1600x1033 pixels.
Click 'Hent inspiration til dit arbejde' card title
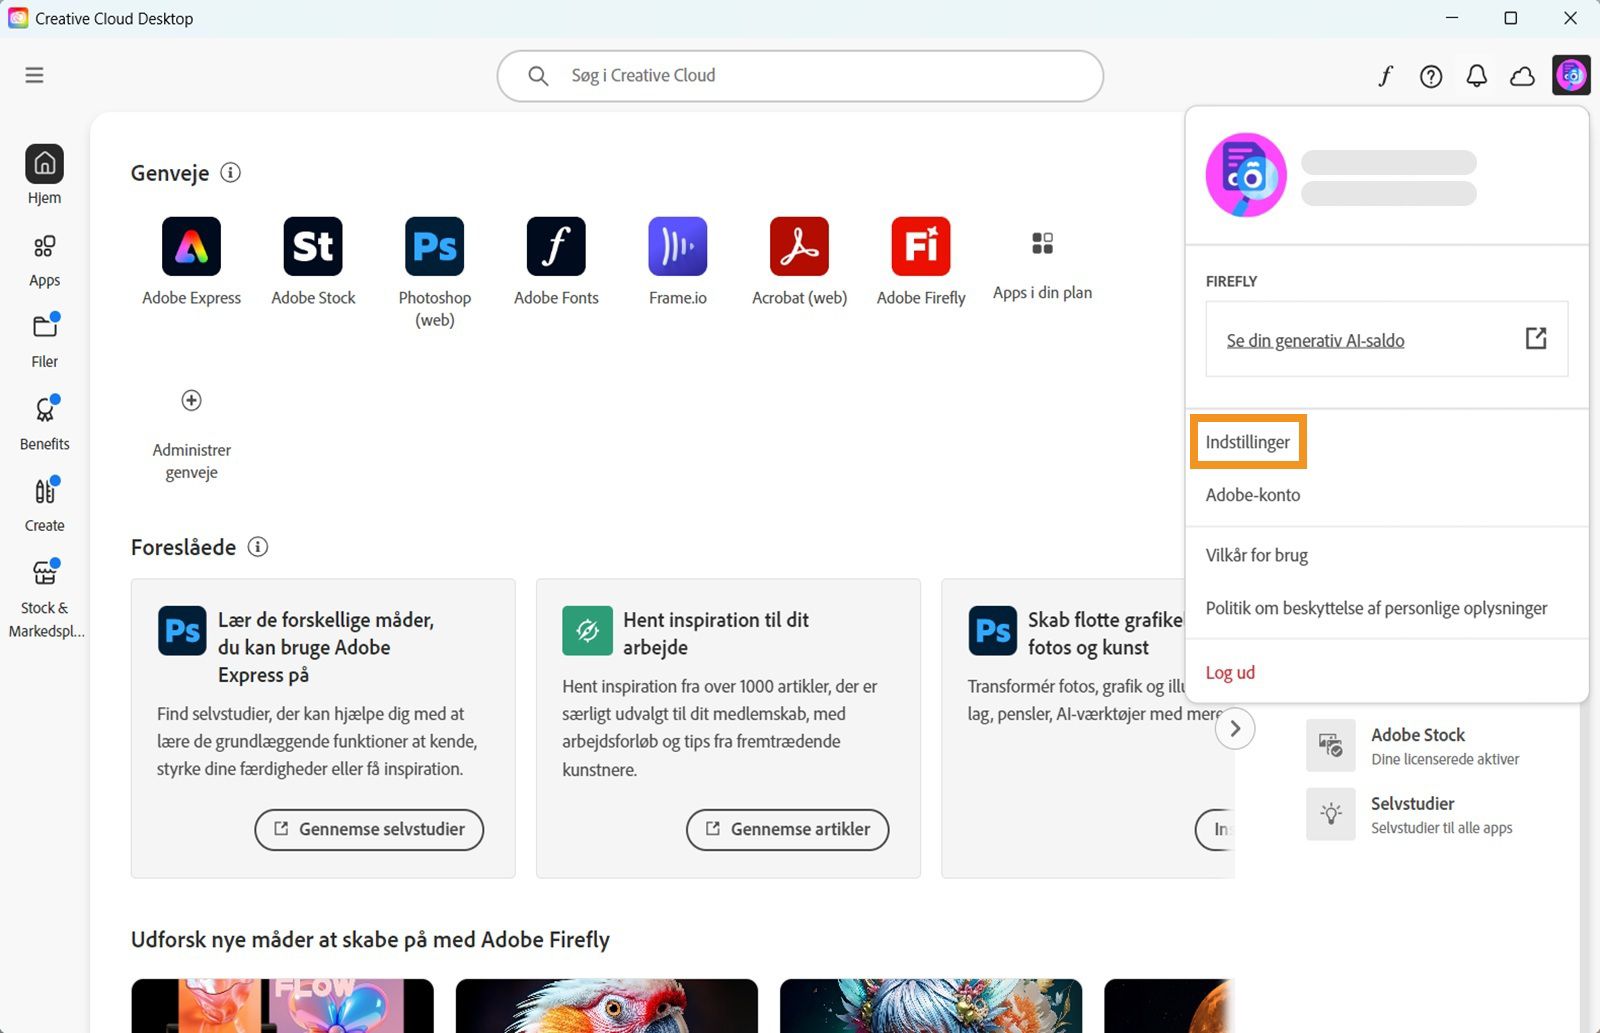click(x=716, y=633)
